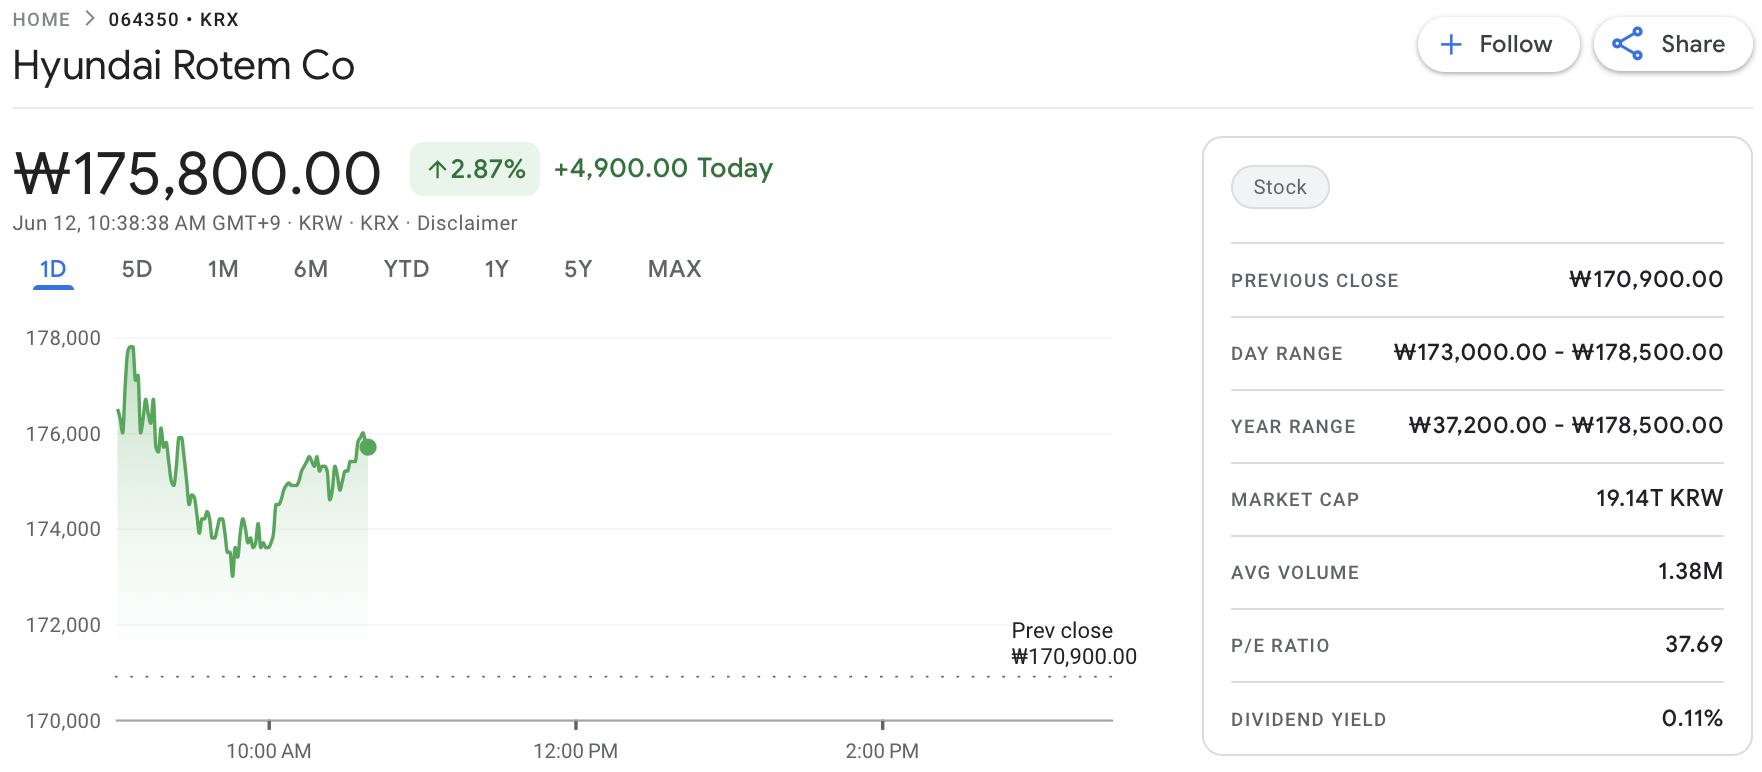Screen dimensions: 1762x772
Task: Click the green up-arrow percent badge
Action: tap(475, 169)
